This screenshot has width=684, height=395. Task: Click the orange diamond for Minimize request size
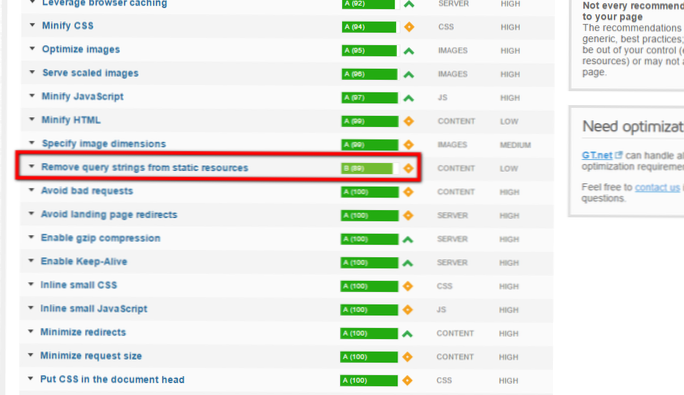pos(407,357)
